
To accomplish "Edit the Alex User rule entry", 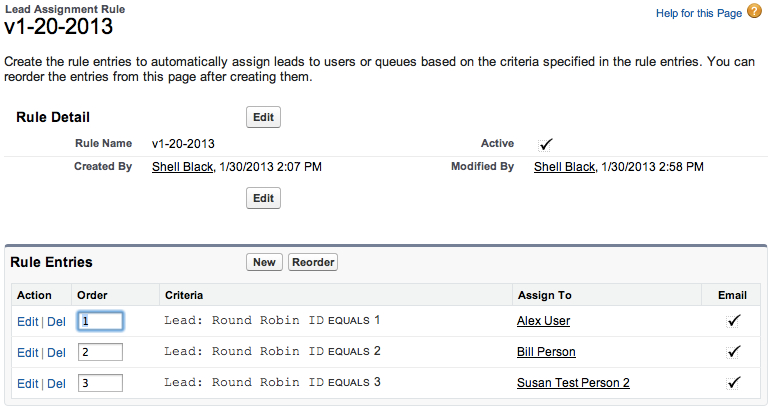I will (27, 322).
